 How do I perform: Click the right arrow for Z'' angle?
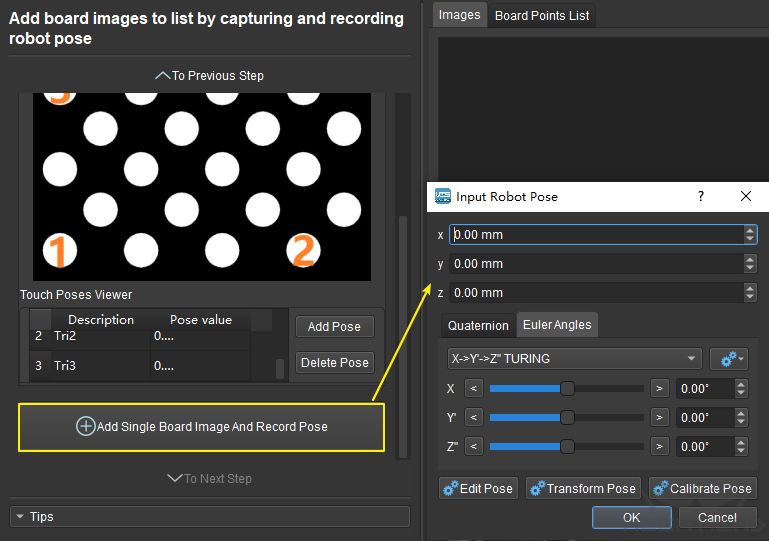659,446
